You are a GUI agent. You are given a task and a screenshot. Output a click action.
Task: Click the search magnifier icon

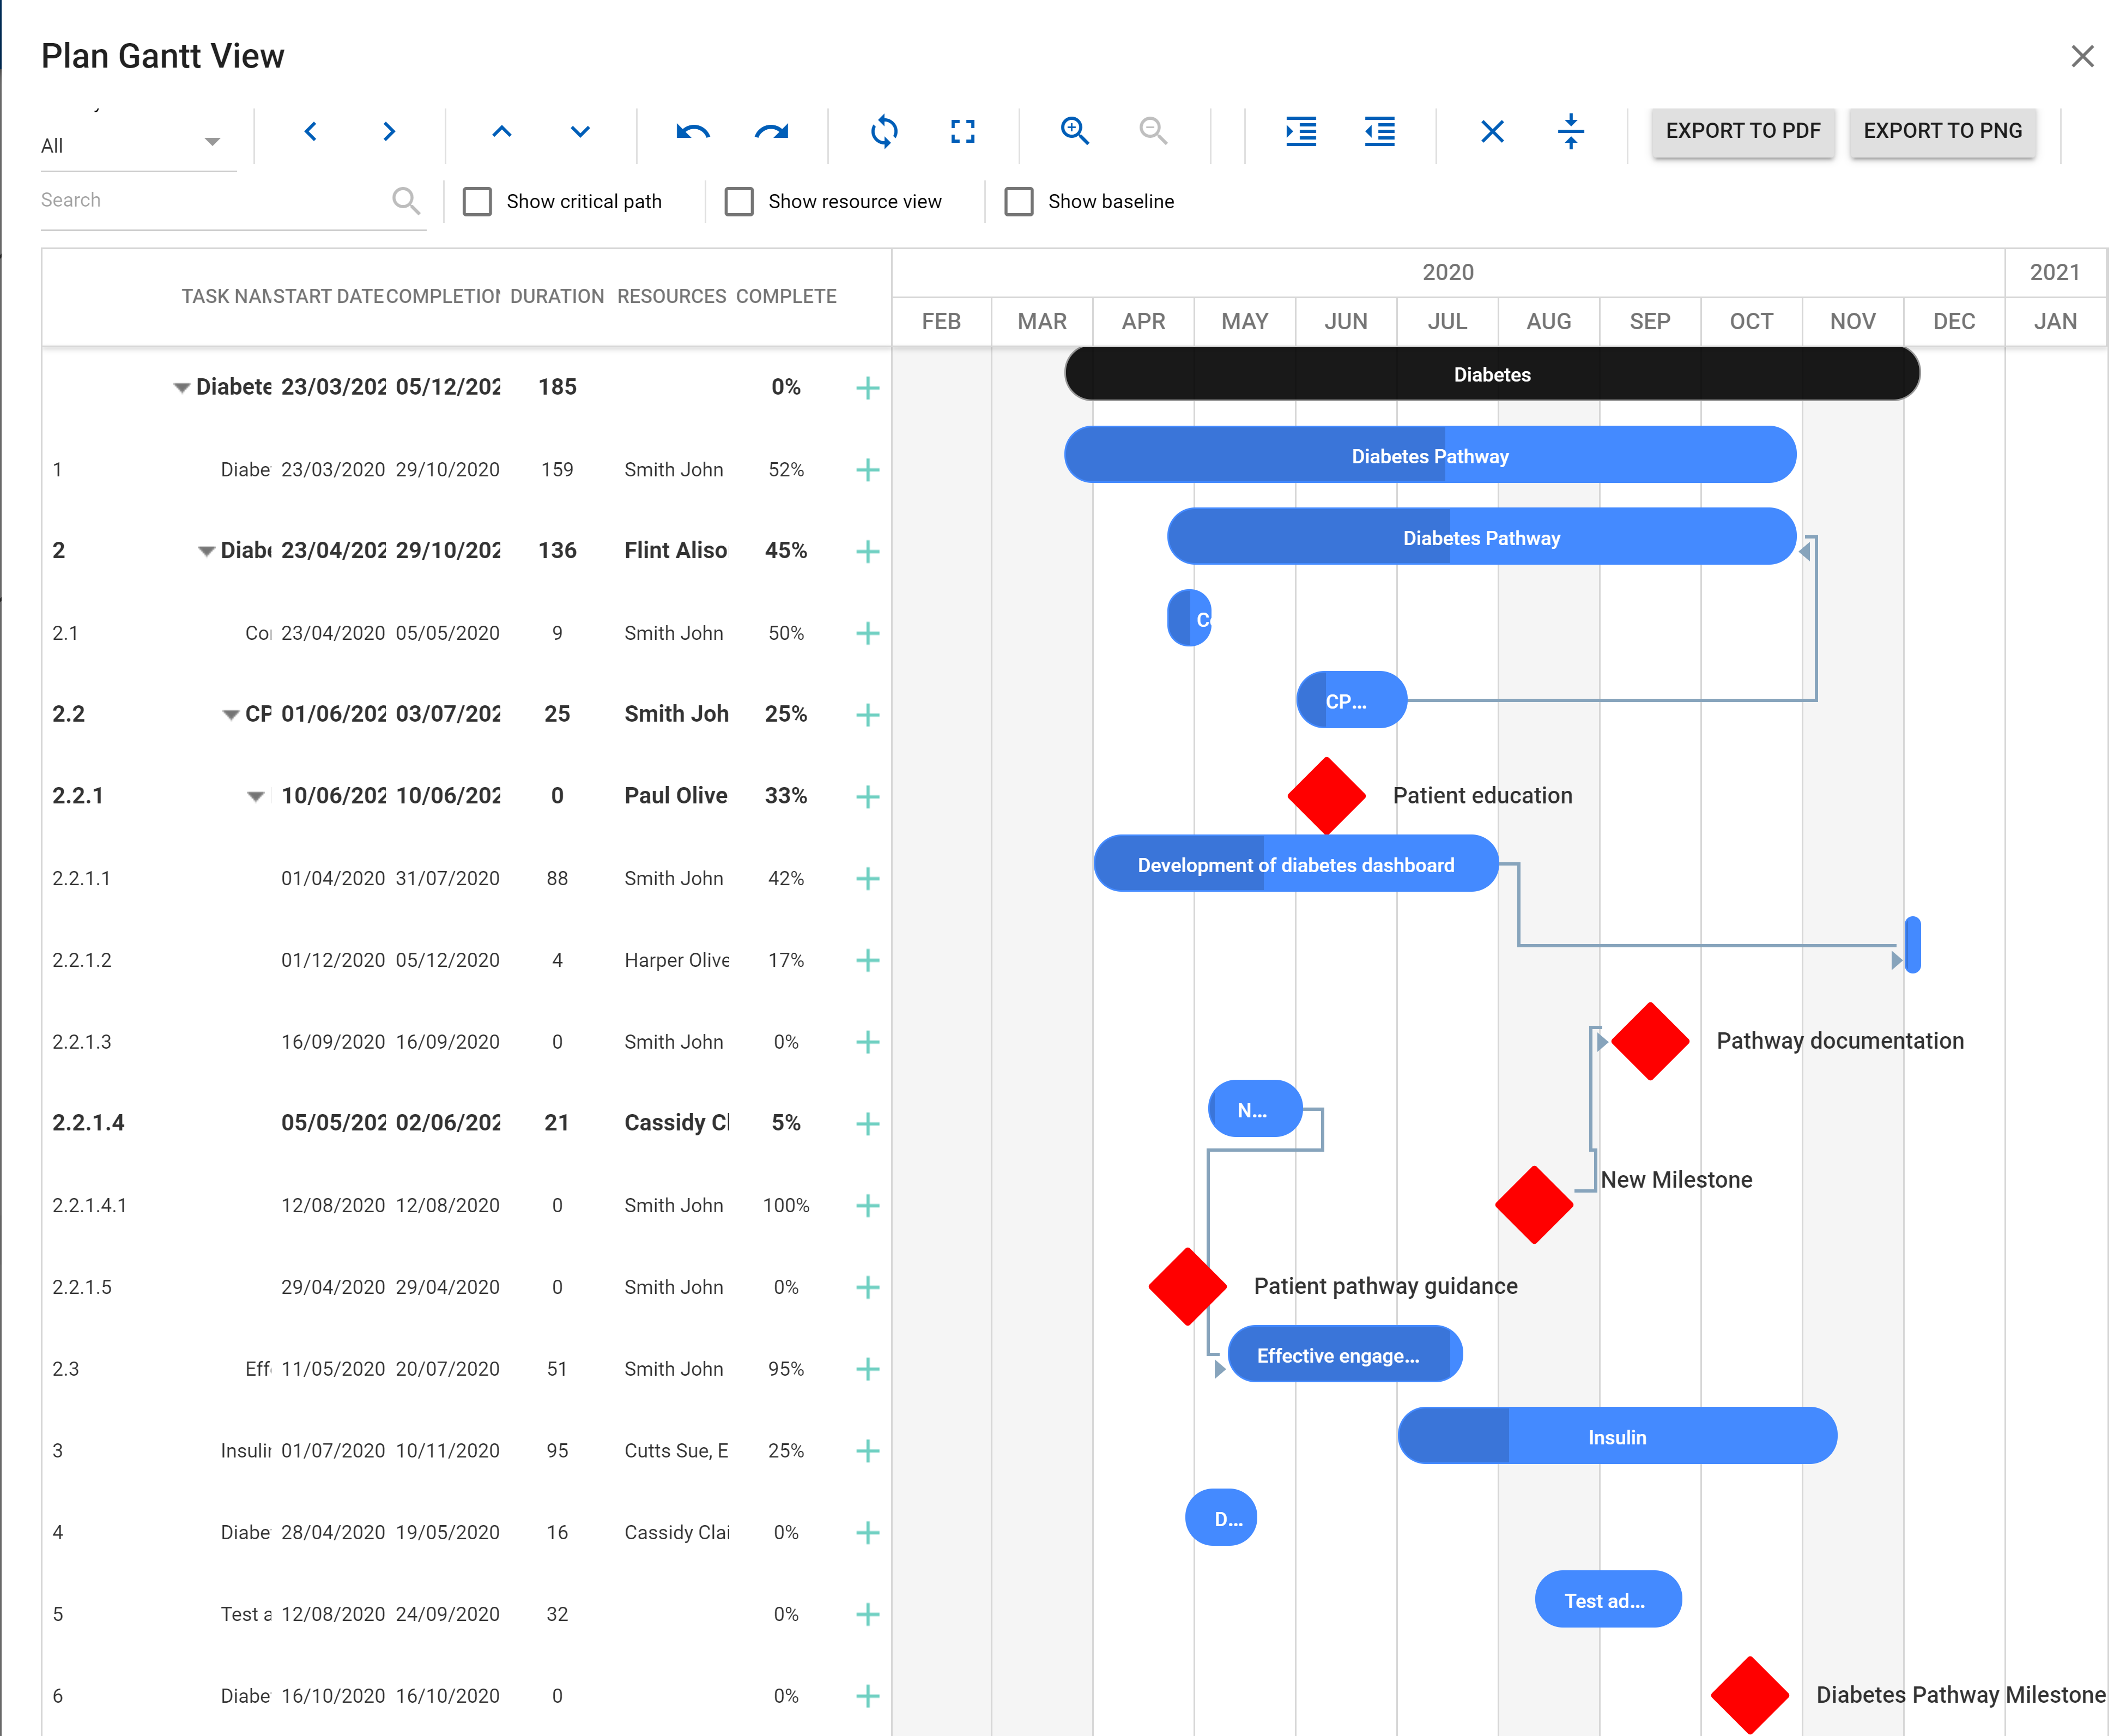pos(406,201)
